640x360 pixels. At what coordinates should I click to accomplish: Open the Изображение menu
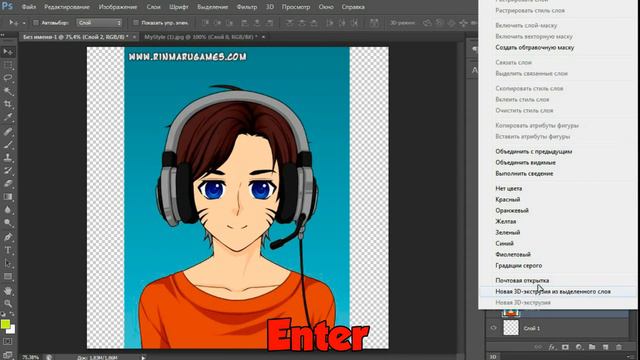coord(118,7)
